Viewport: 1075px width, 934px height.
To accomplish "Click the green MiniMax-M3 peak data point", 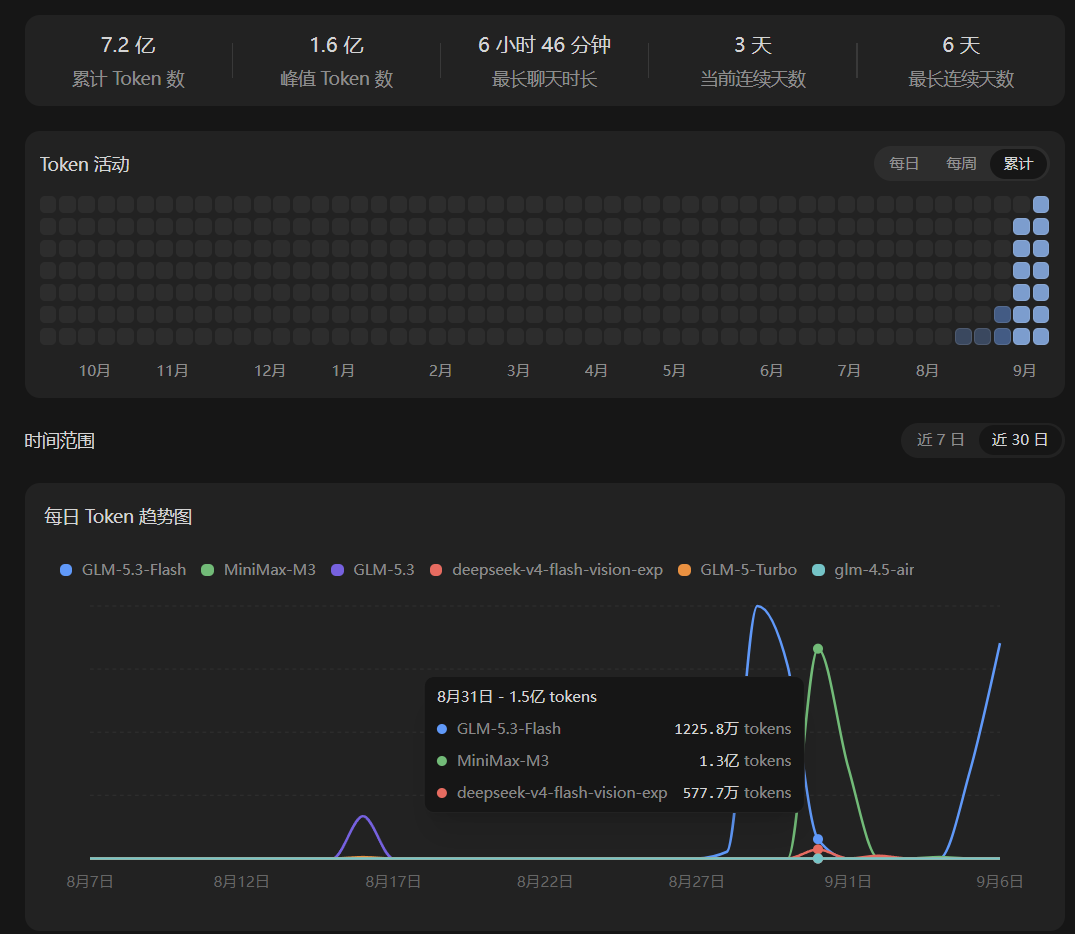I will pyautogui.click(x=818, y=649).
